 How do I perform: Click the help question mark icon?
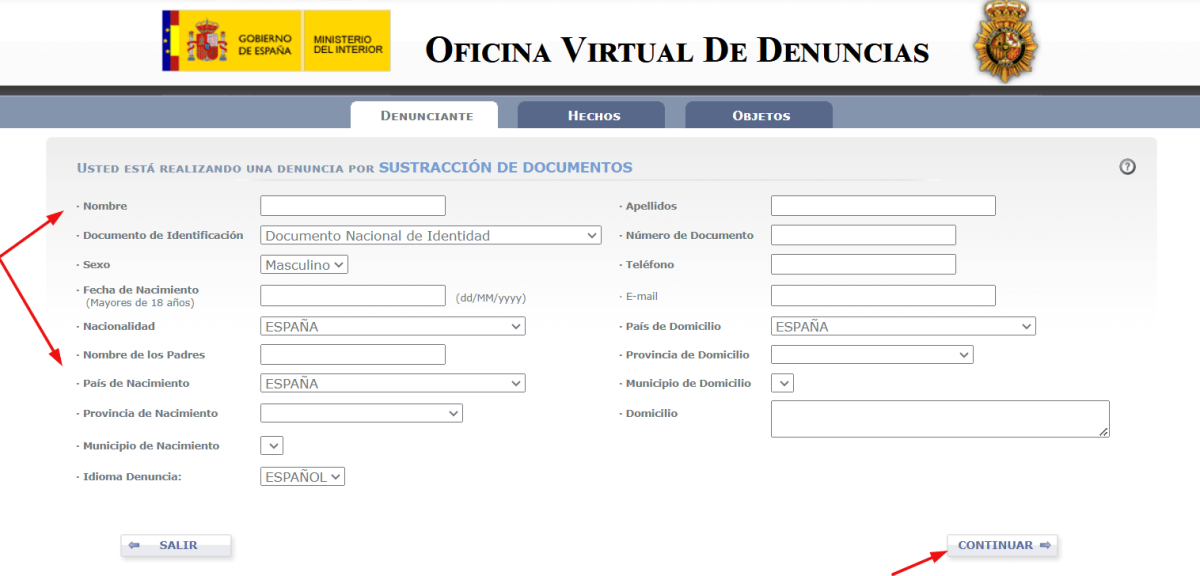click(x=1127, y=167)
